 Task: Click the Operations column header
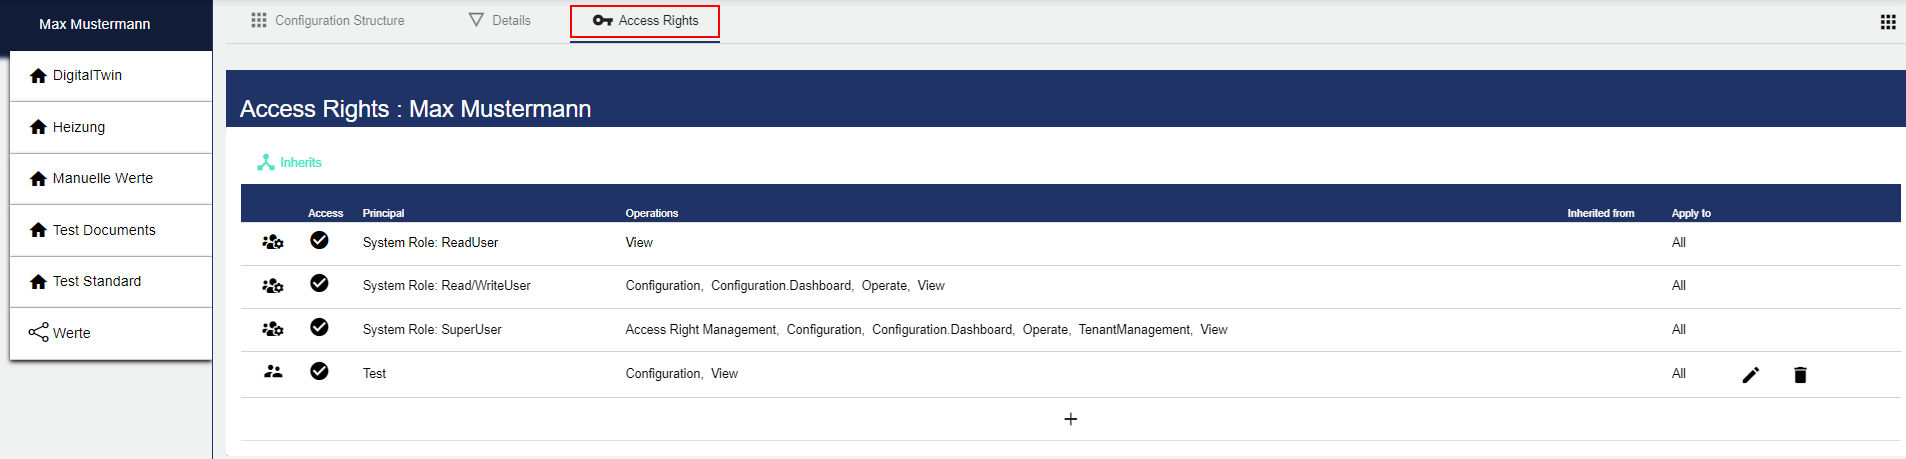pos(652,213)
